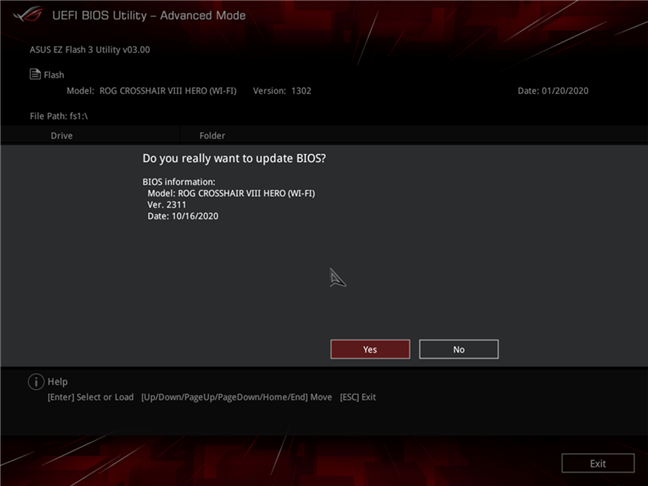
Task: Click the Help info icon
Action: click(x=36, y=381)
